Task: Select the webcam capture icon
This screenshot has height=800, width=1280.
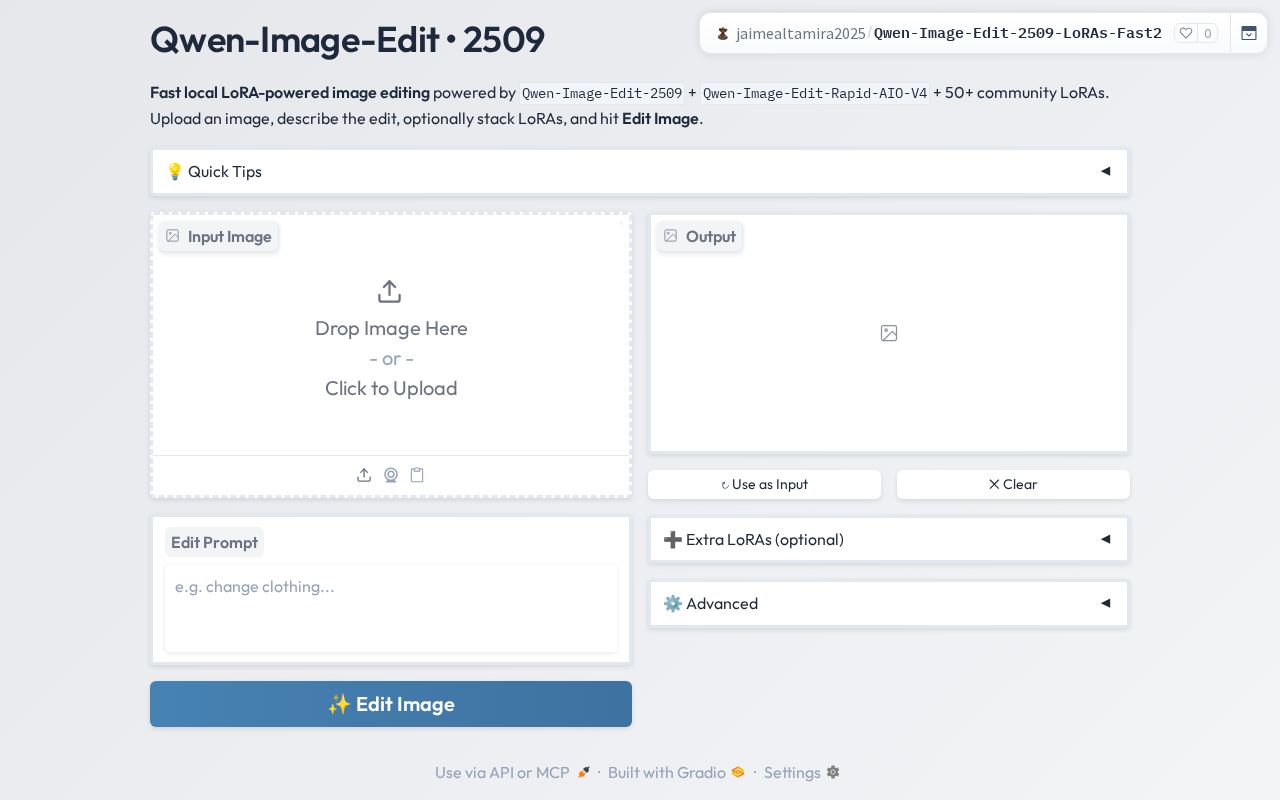Action: [391, 475]
